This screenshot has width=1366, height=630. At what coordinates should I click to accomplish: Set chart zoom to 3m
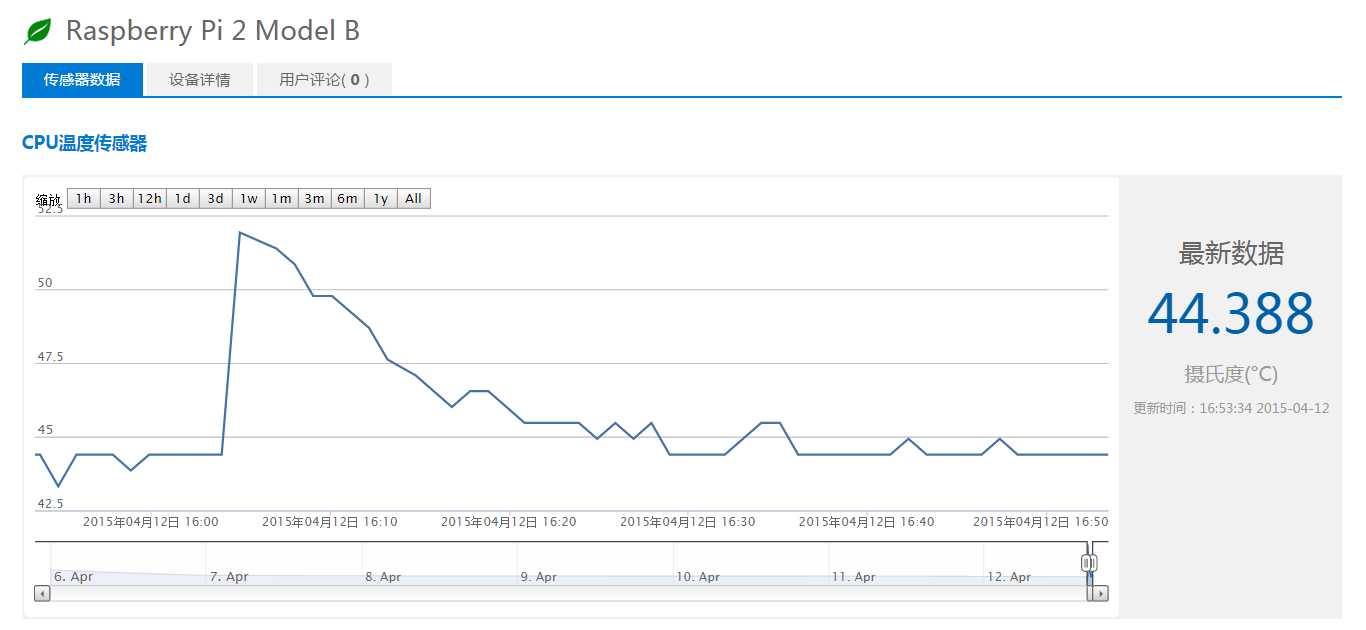315,199
